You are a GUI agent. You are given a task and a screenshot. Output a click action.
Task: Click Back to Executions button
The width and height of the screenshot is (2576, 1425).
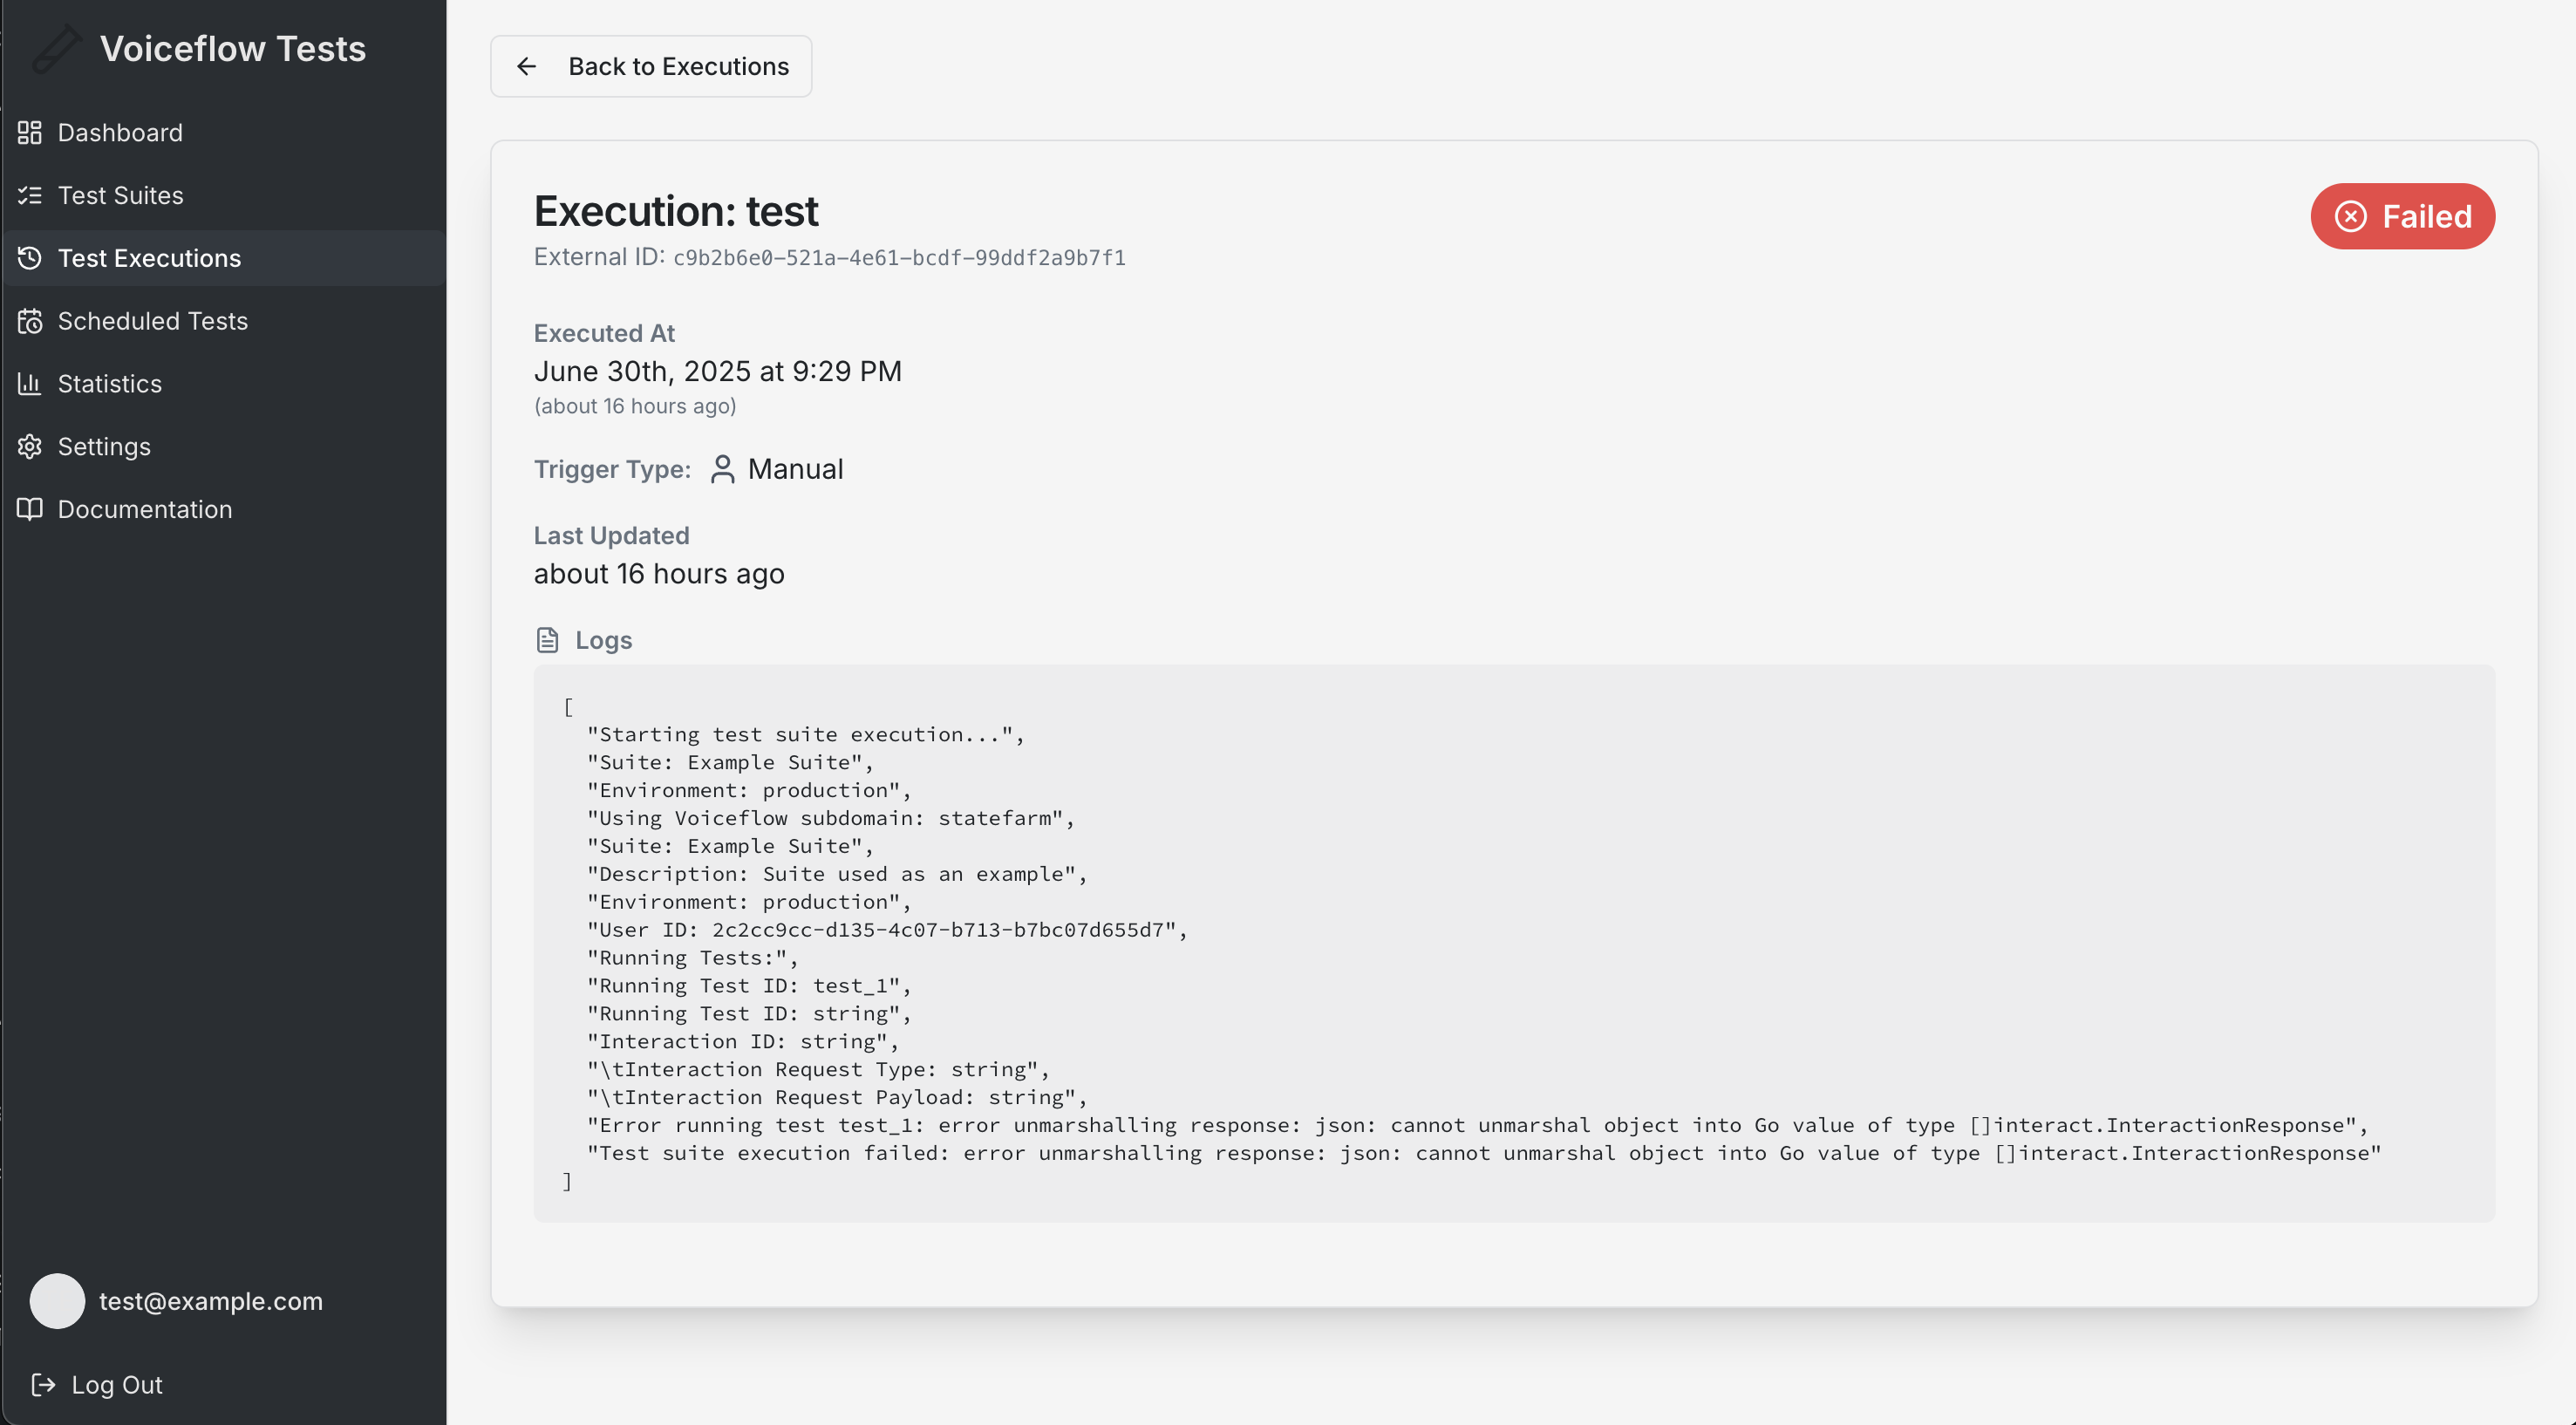651,66
